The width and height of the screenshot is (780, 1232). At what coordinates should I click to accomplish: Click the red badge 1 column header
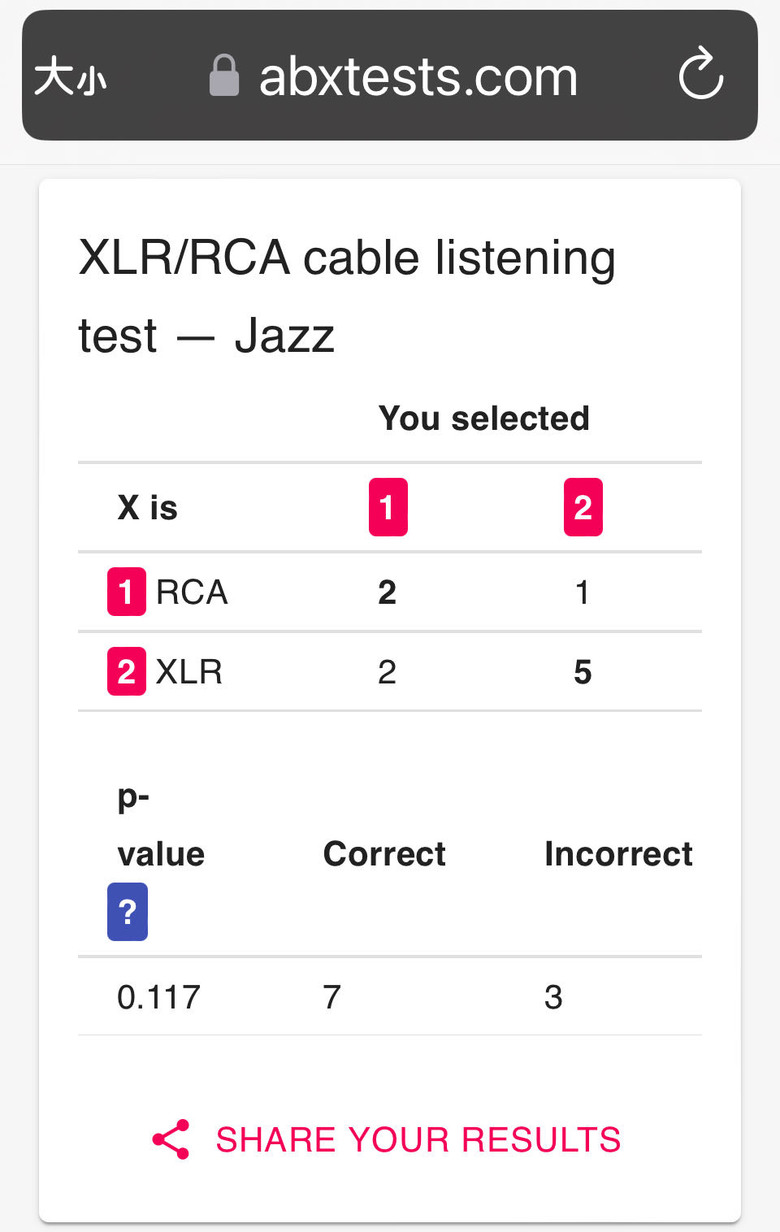click(388, 507)
